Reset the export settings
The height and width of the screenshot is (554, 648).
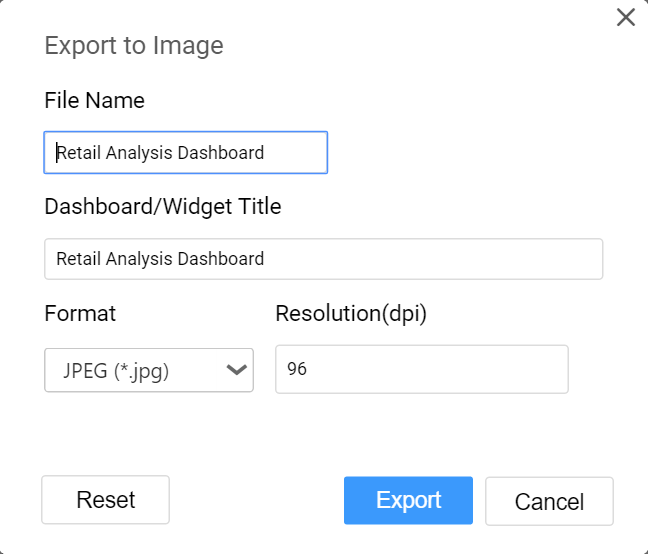tap(105, 500)
